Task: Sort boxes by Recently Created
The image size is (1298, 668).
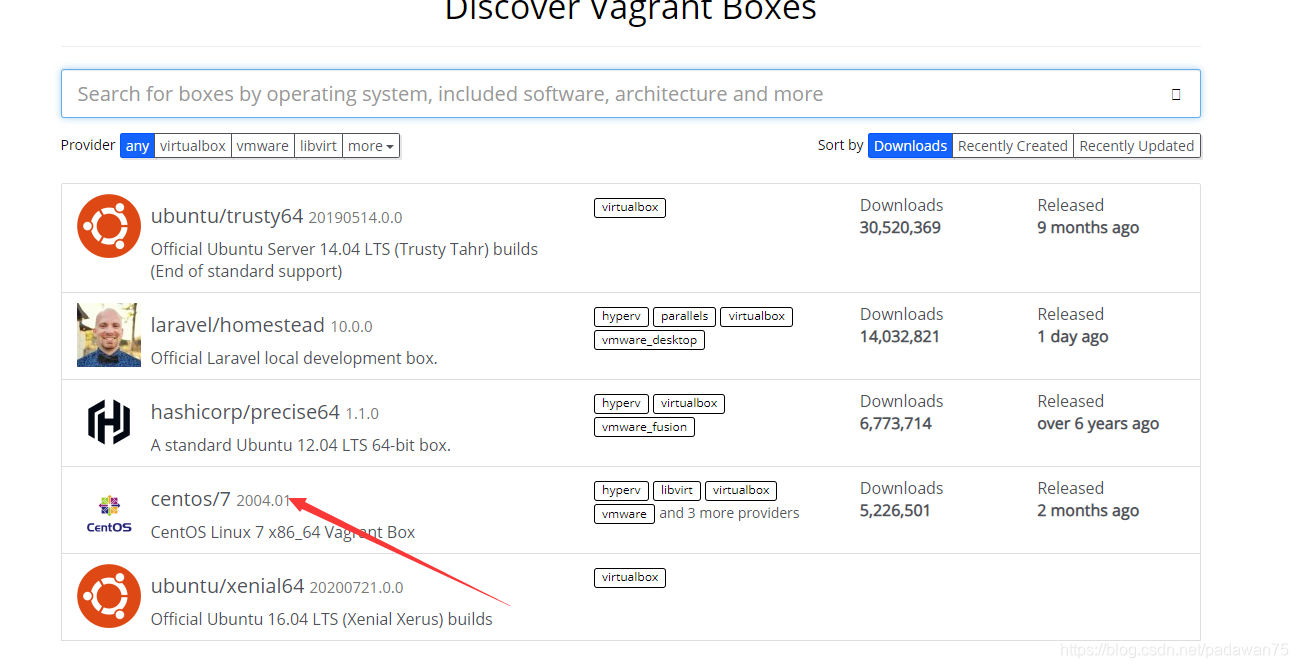Action: point(1013,146)
